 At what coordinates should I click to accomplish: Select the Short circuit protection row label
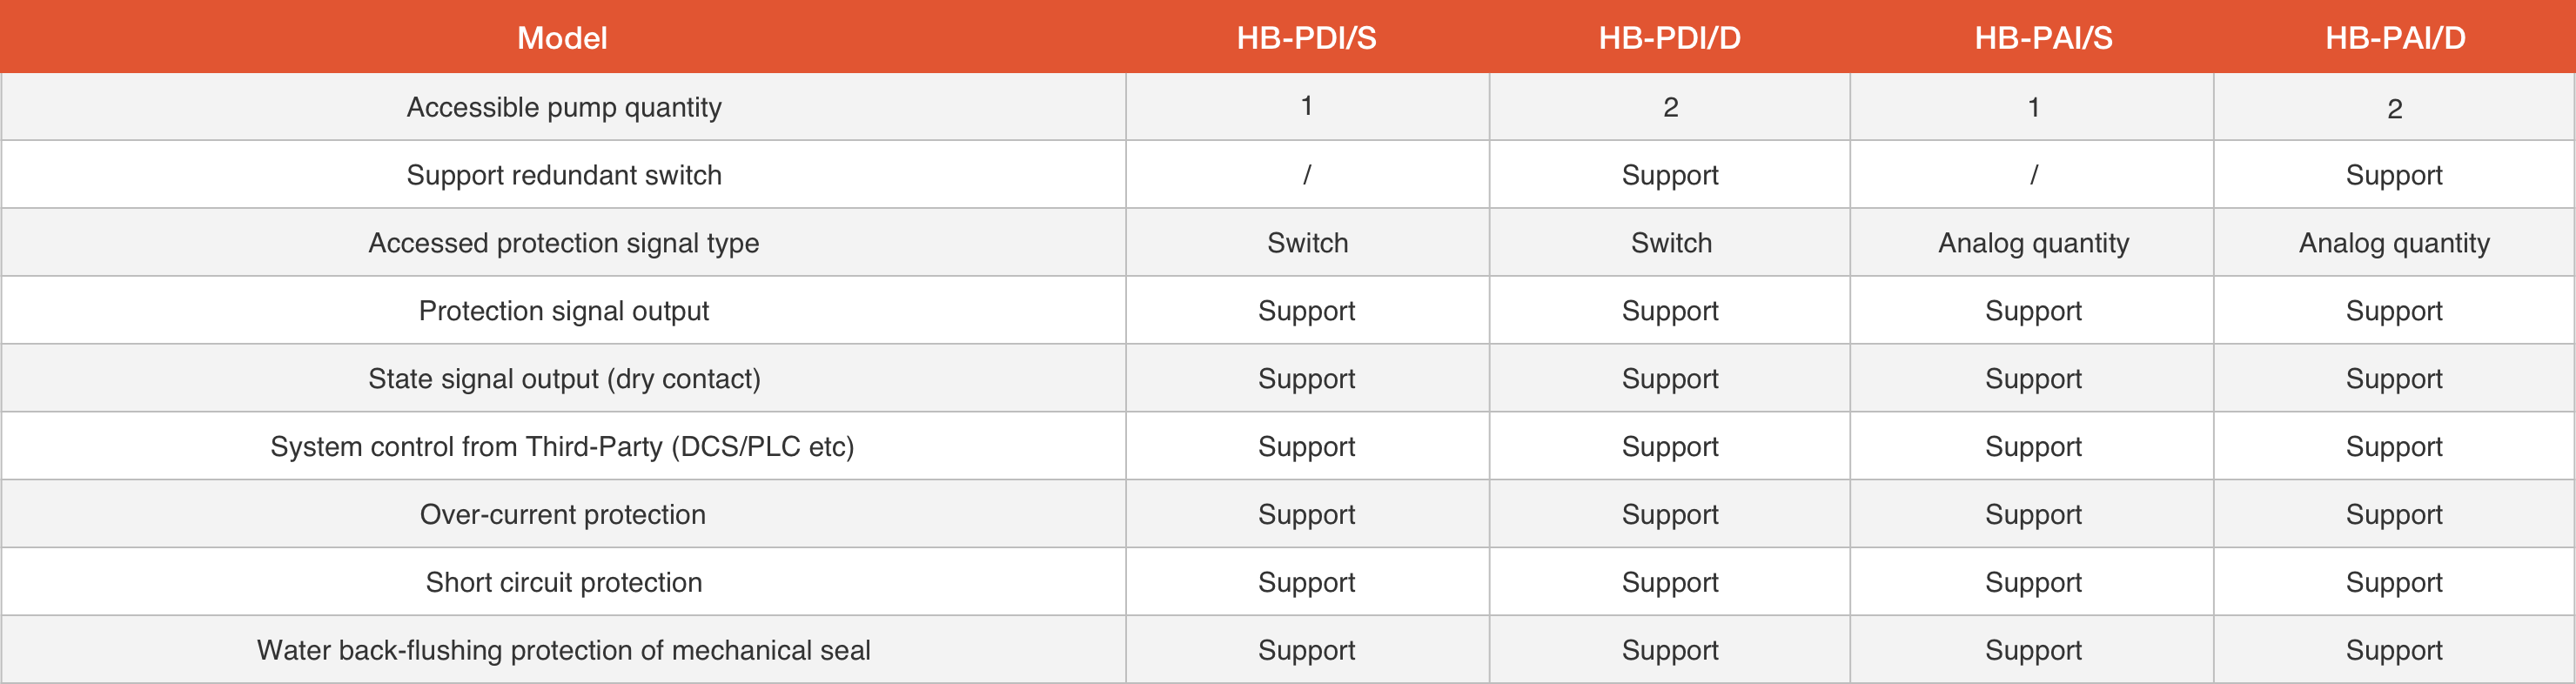[563, 582]
